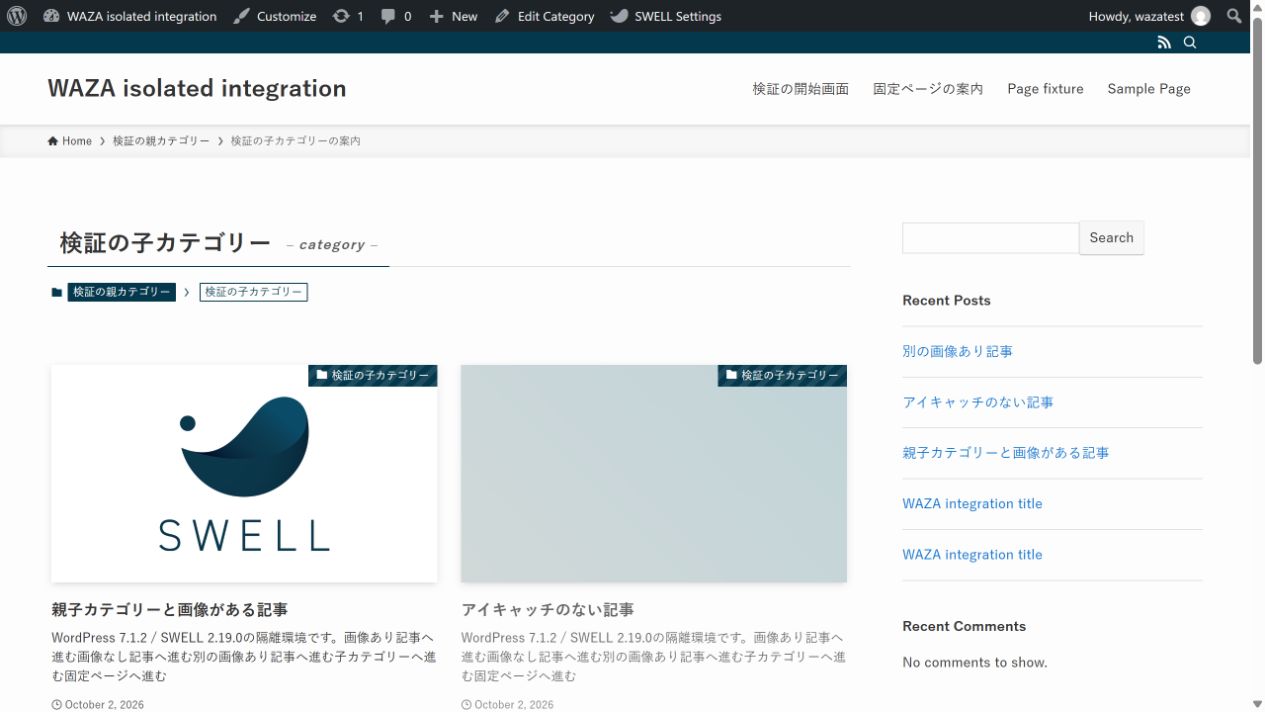Open the blank gray post thumbnail
Screen dimensions: 1265x712
click(x=654, y=474)
